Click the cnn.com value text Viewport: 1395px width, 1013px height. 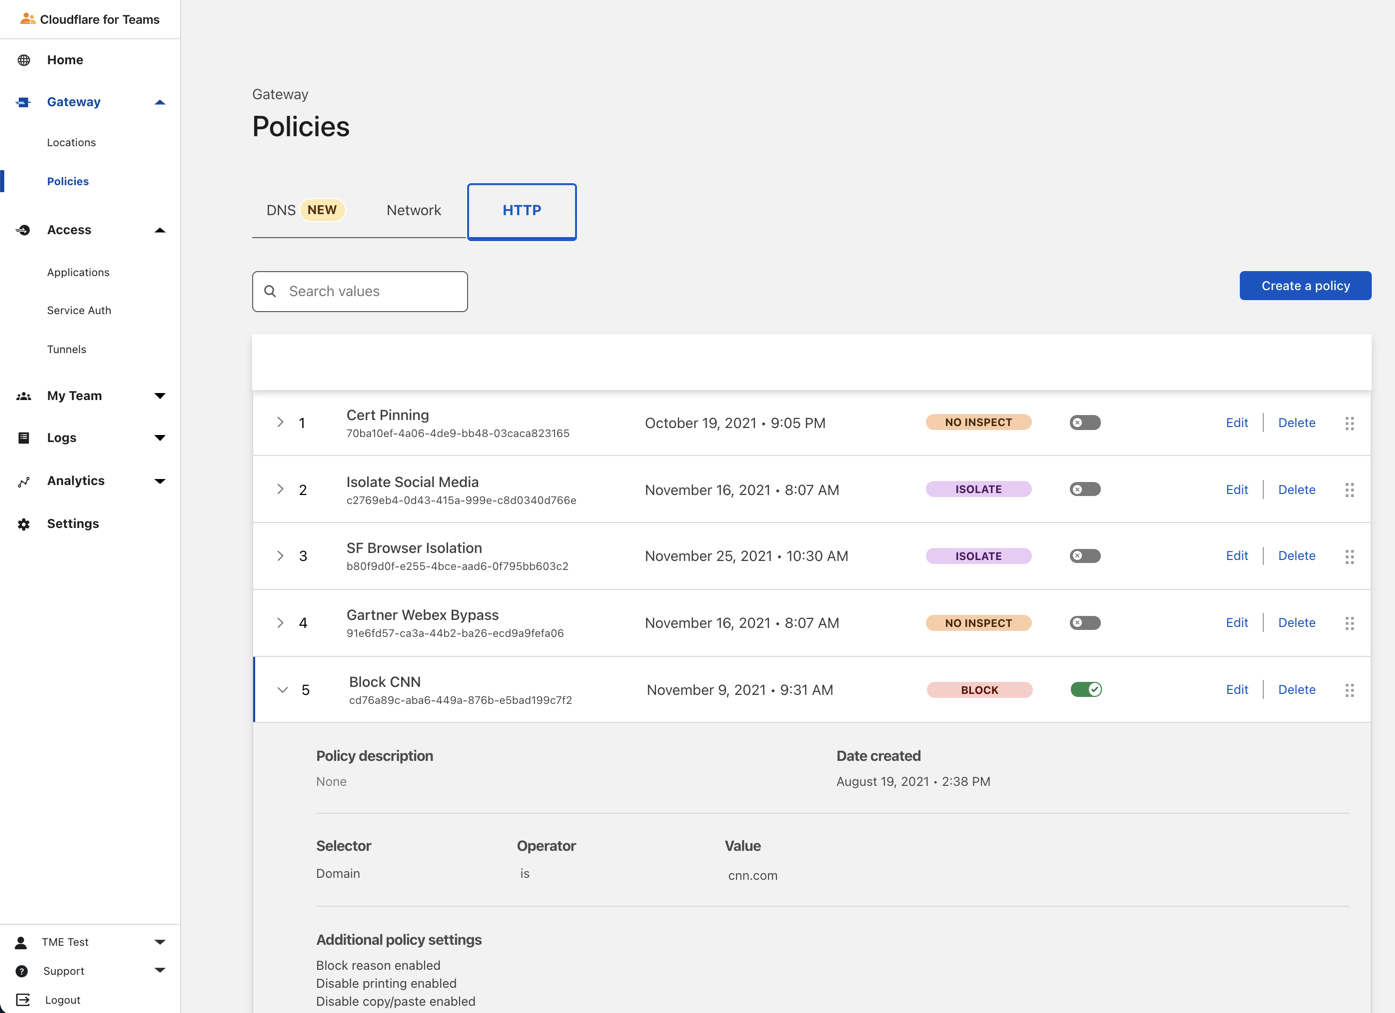pos(753,875)
